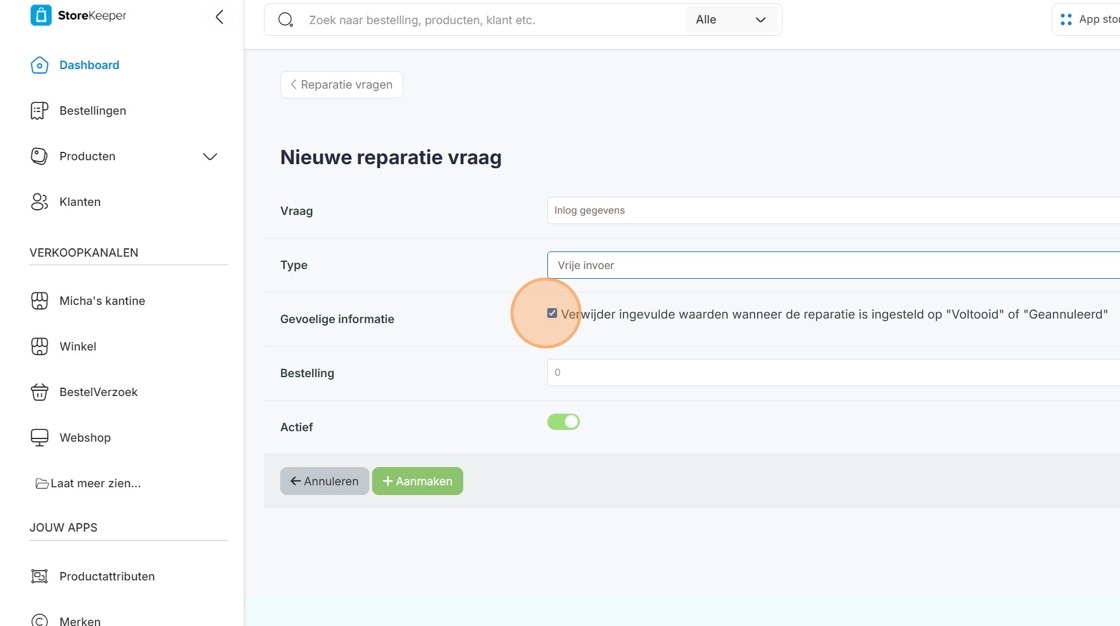Click the Vraag input field

[x=834, y=211]
